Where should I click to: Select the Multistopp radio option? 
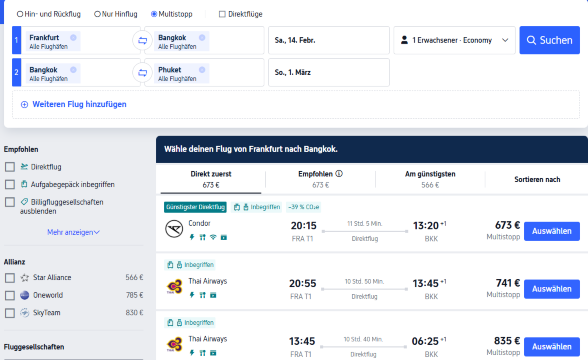(x=154, y=14)
